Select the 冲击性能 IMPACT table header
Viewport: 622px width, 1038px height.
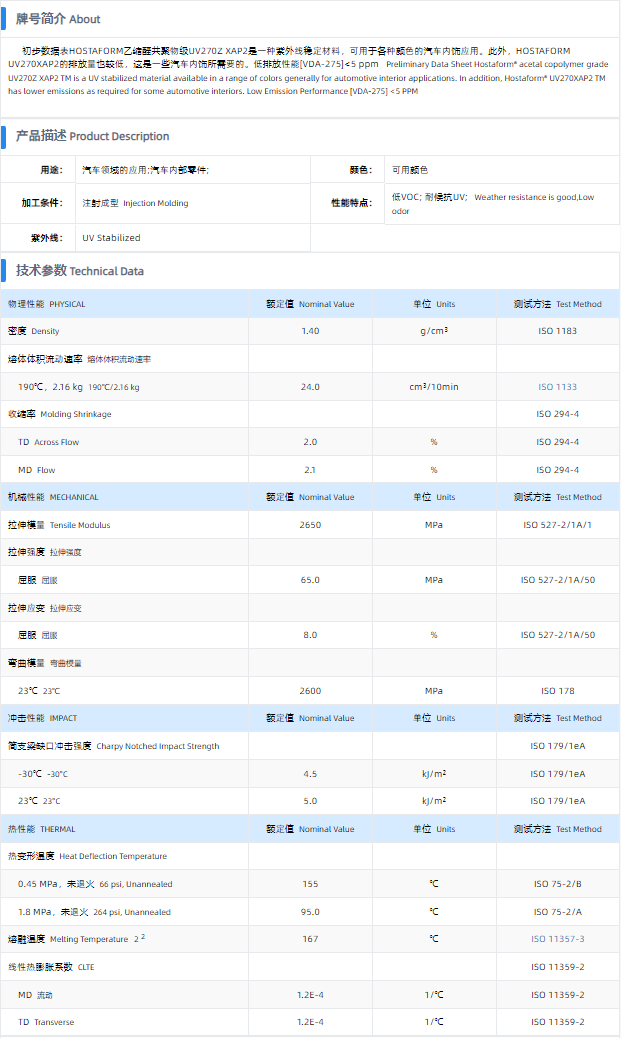pos(43,718)
